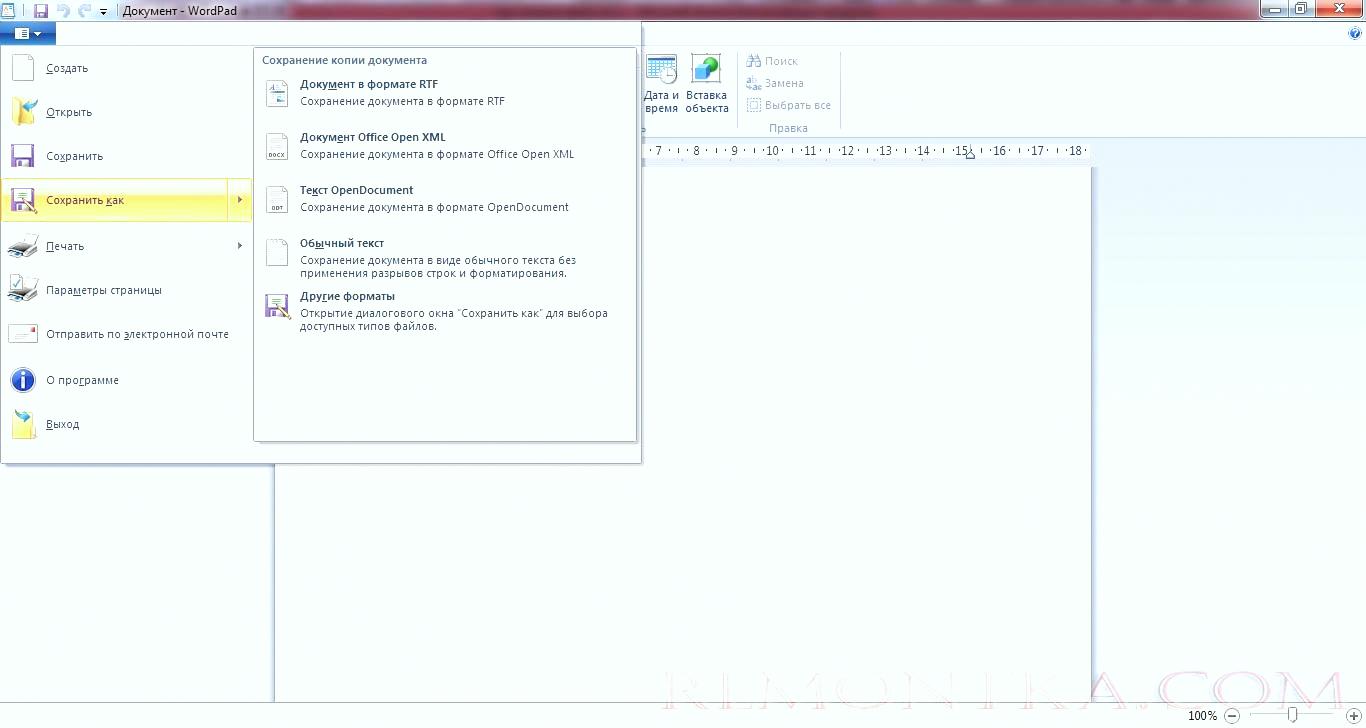
Task: Choose Выход to exit WordPad
Action: coord(126,424)
